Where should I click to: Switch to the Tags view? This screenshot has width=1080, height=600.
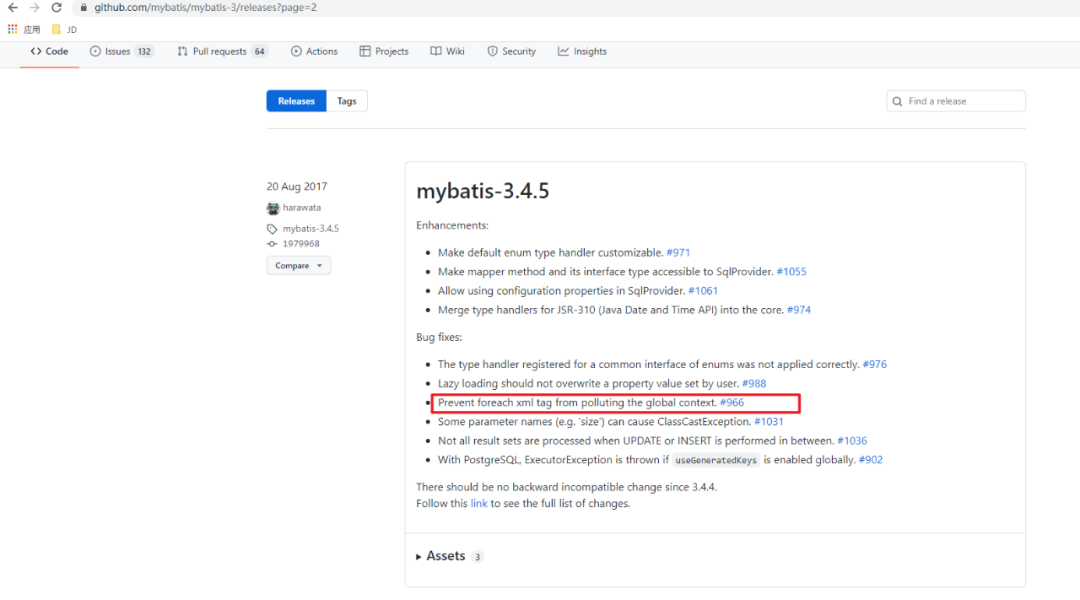coord(346,101)
